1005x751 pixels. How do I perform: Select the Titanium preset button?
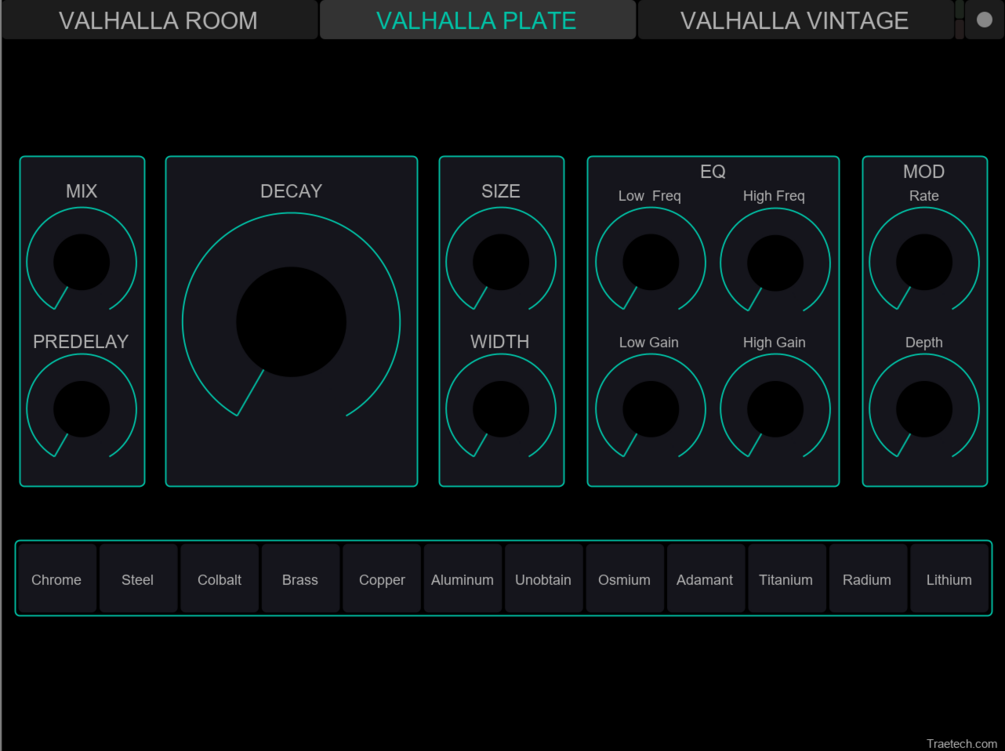[x=786, y=579]
